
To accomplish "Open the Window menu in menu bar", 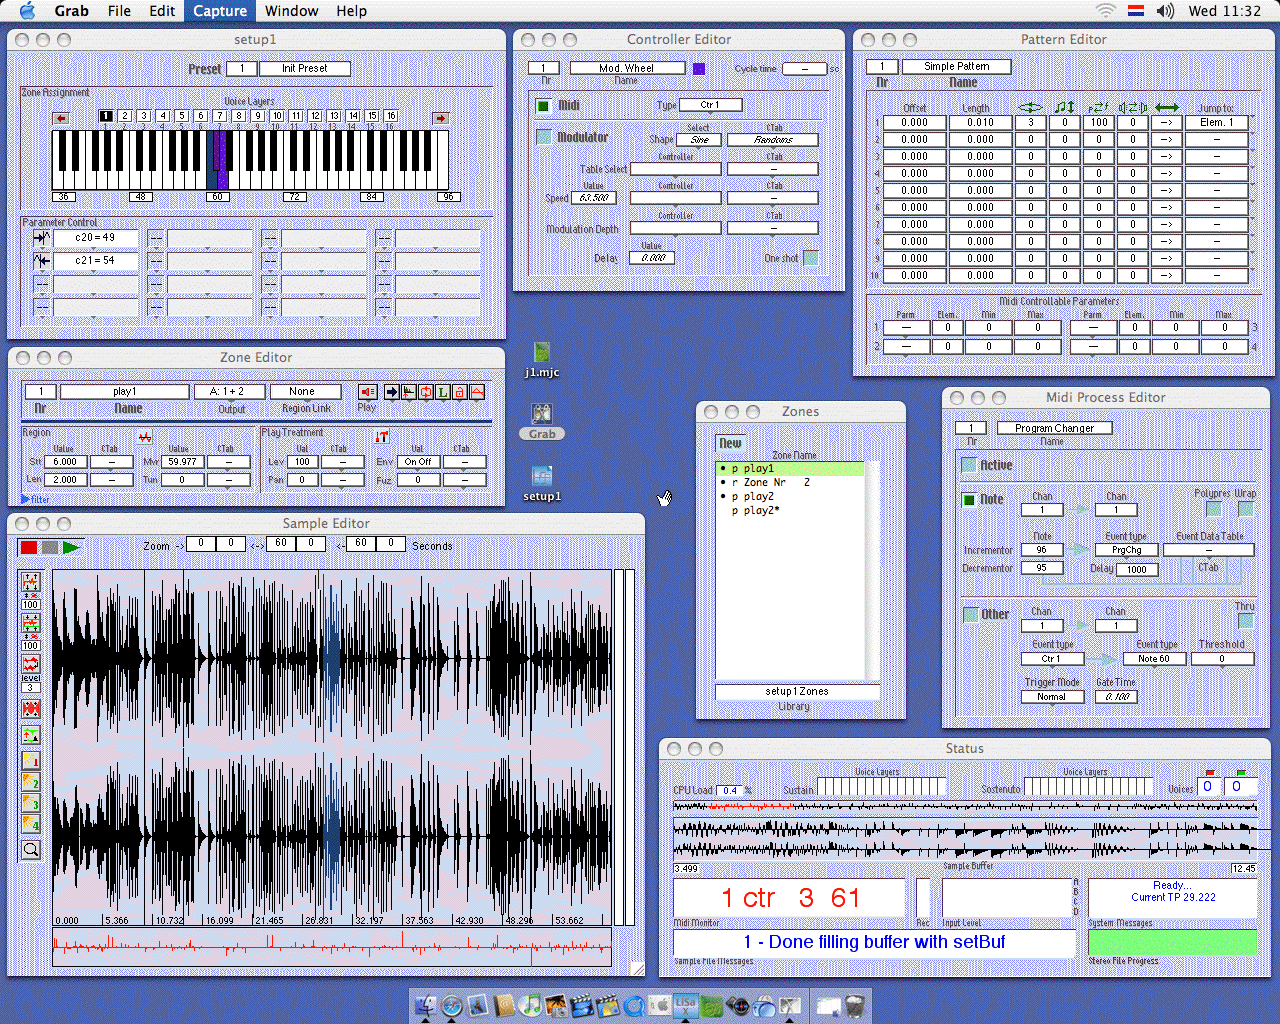I will [291, 11].
